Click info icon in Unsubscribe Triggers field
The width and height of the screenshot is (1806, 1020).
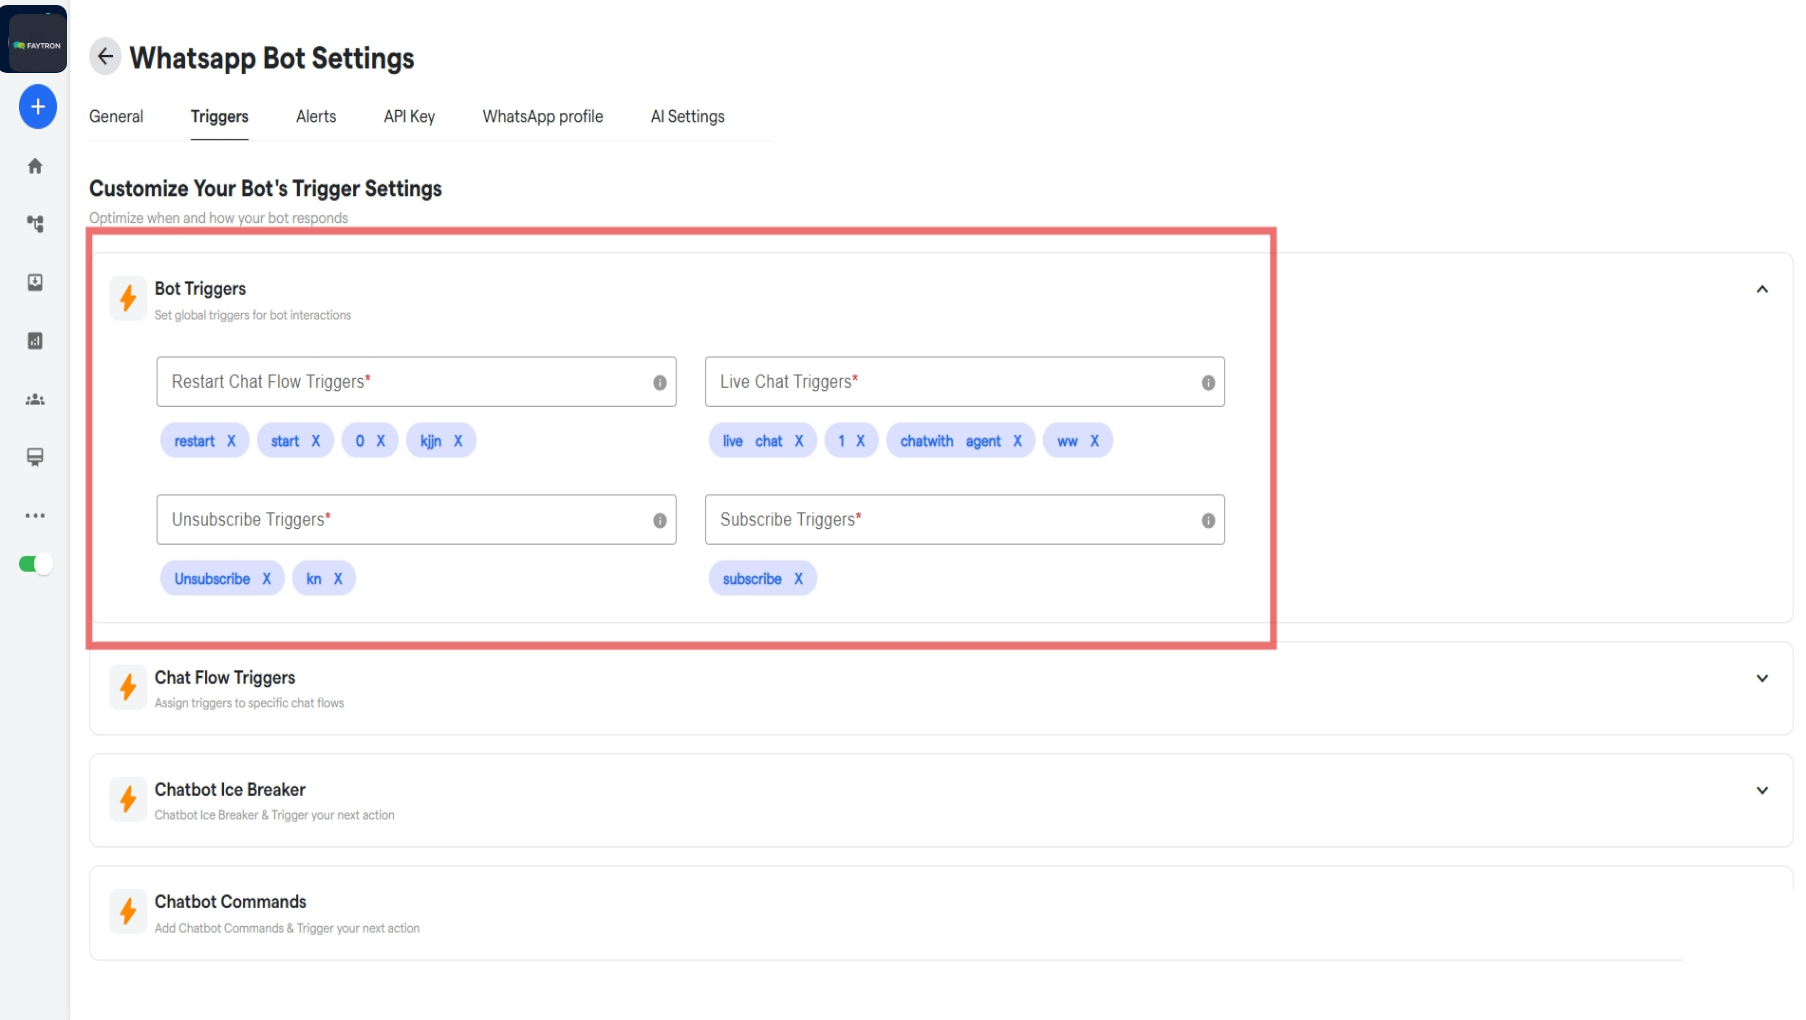point(660,521)
